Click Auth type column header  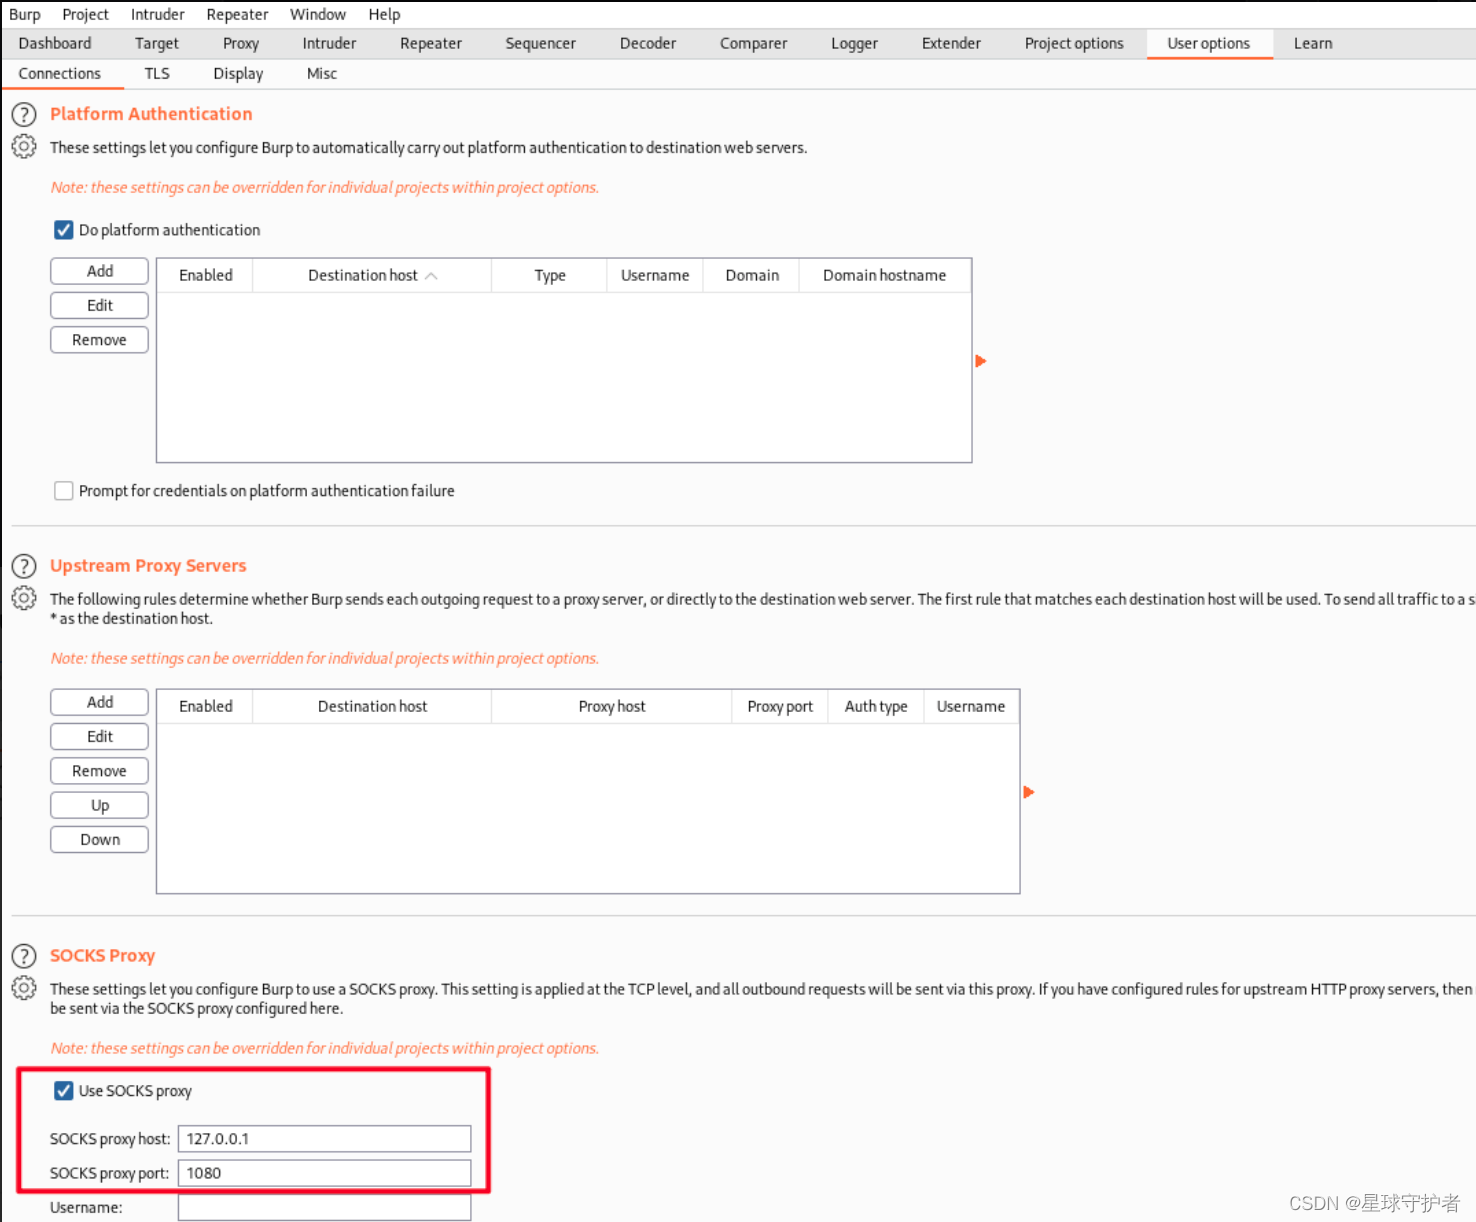pos(877,707)
